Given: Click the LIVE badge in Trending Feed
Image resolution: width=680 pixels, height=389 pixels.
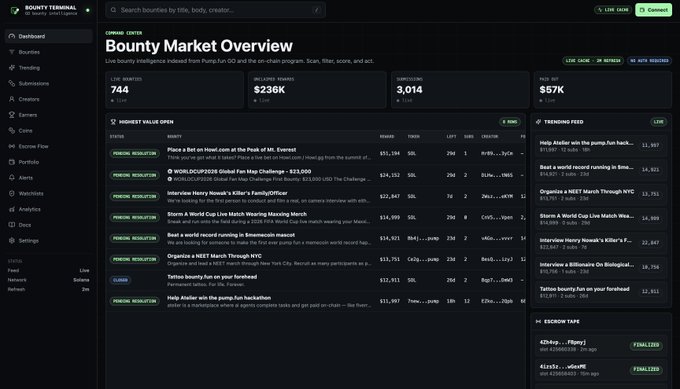Looking at the screenshot, I should click(658, 122).
